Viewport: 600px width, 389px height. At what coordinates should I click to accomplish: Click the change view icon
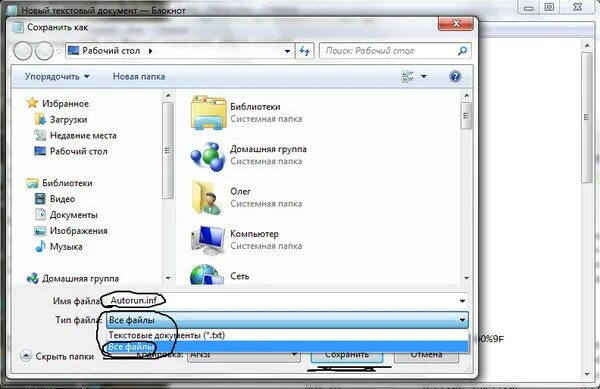[x=408, y=76]
